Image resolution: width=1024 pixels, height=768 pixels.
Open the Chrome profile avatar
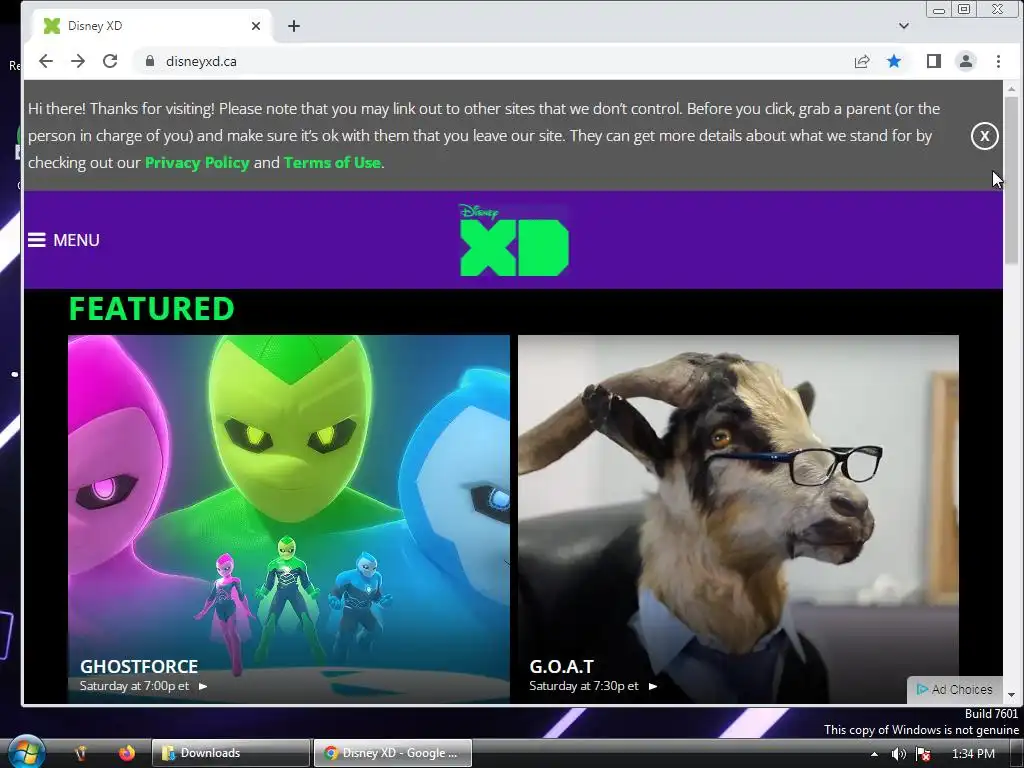(966, 61)
